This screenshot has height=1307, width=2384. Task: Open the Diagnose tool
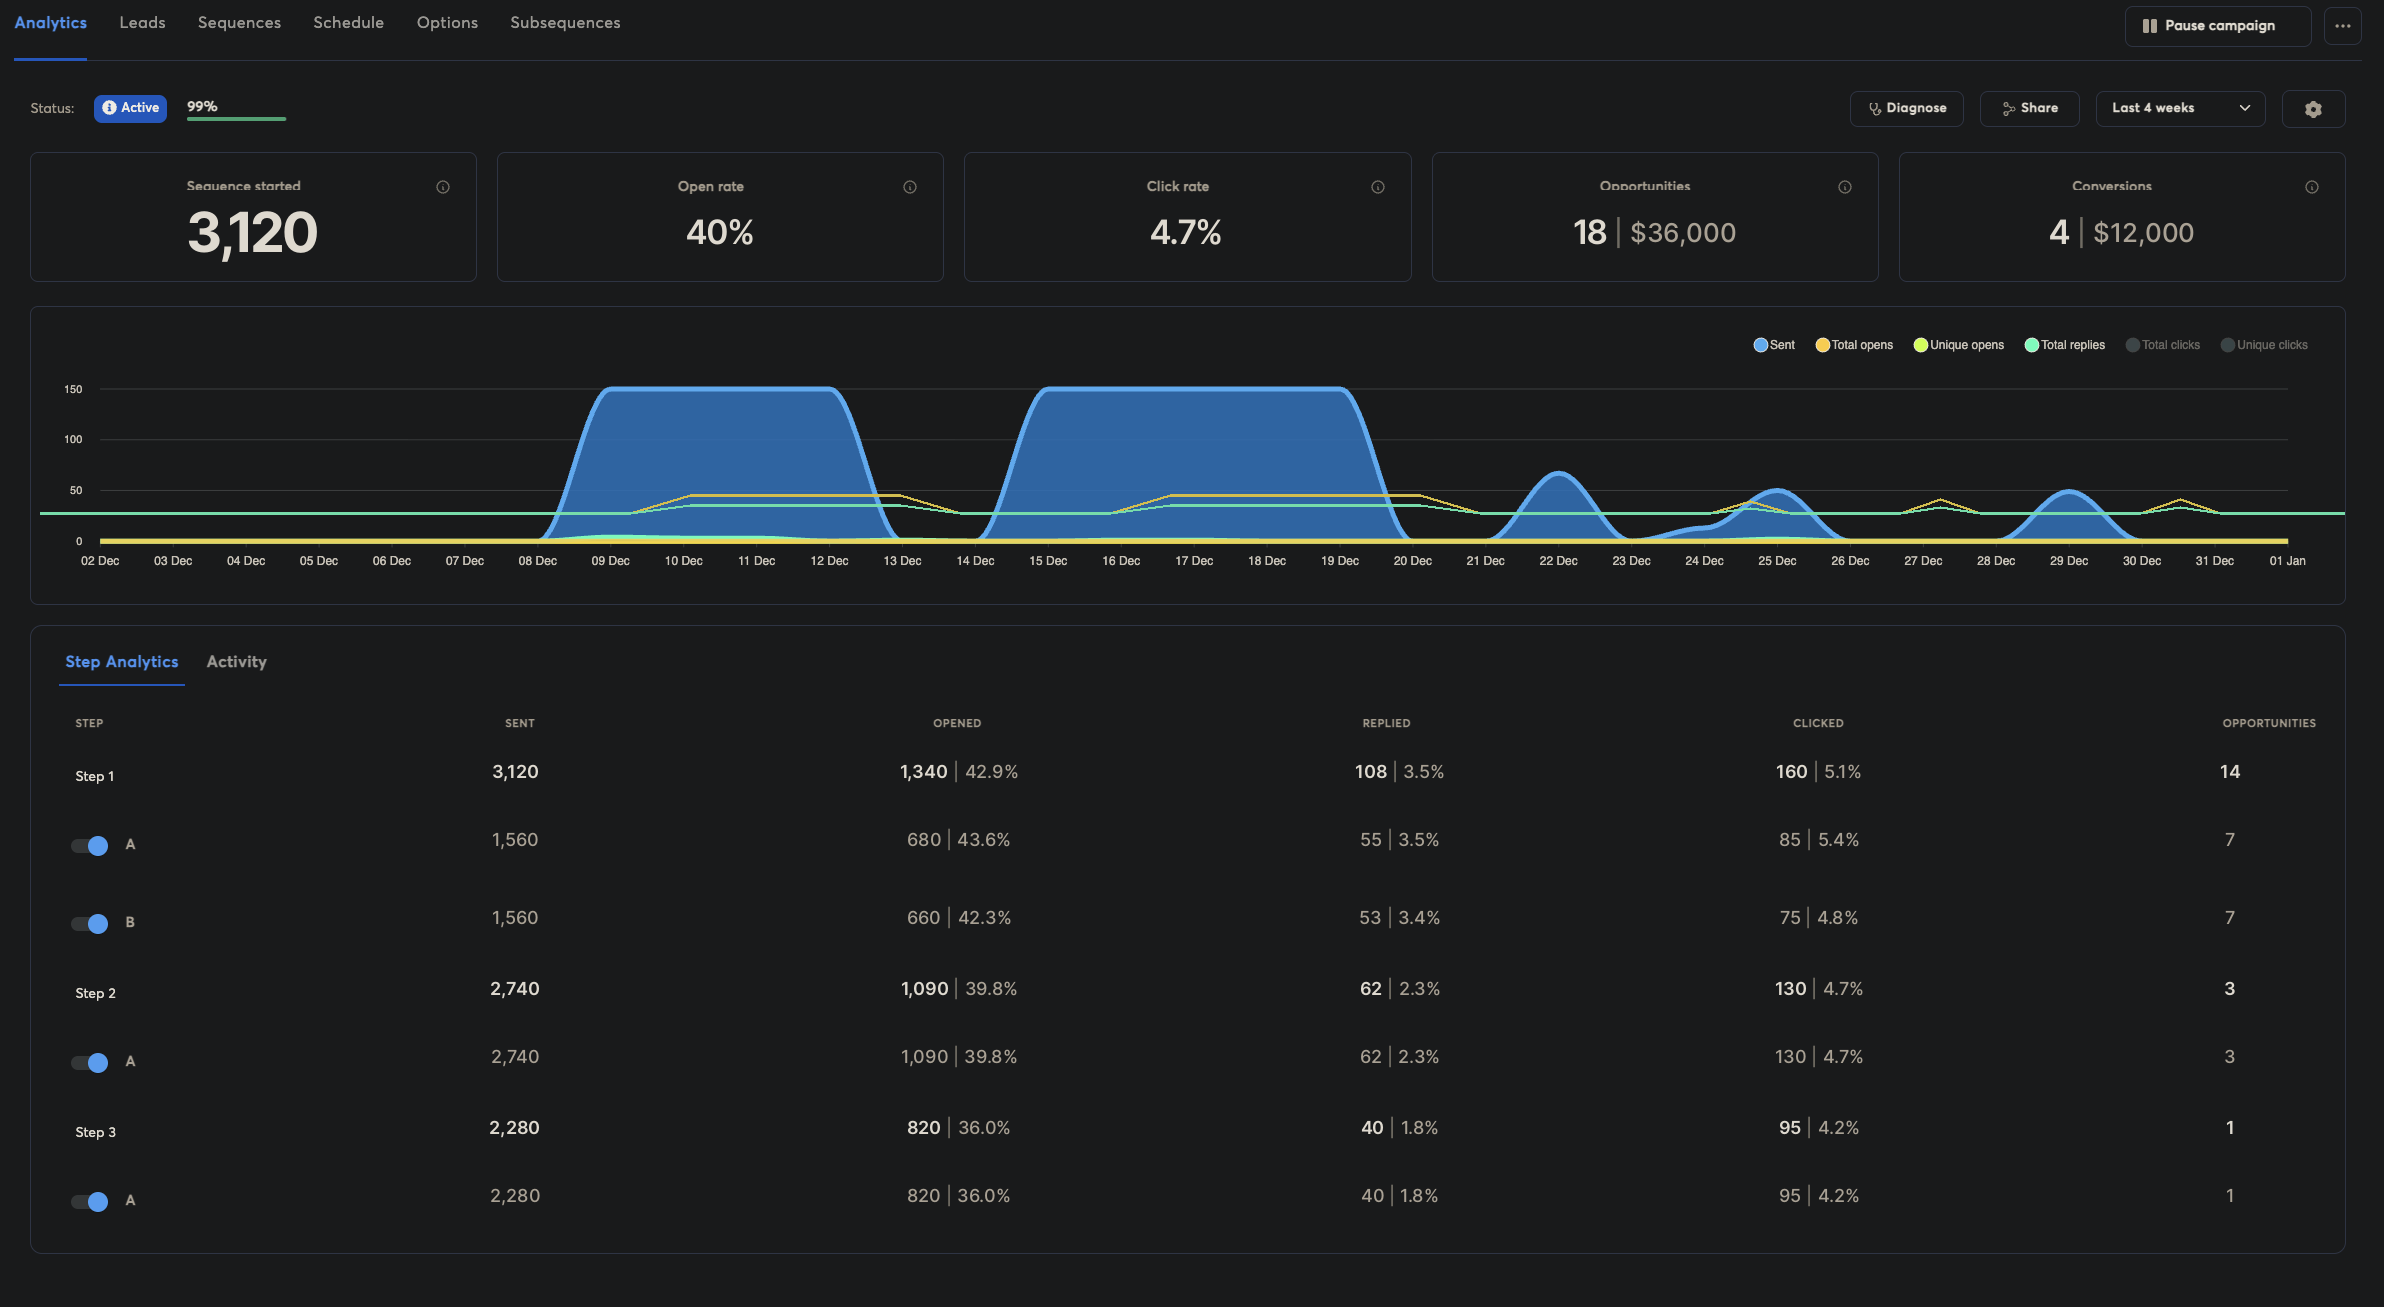coord(1906,108)
